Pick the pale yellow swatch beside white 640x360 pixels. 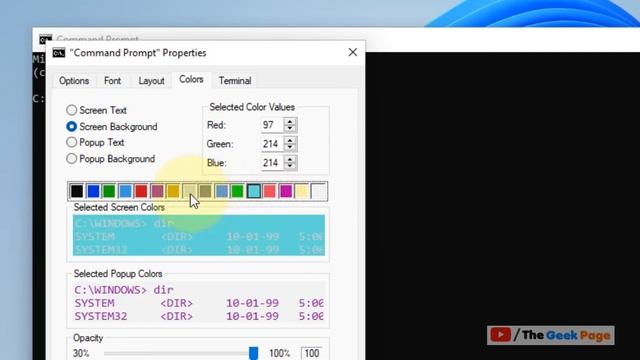point(302,191)
